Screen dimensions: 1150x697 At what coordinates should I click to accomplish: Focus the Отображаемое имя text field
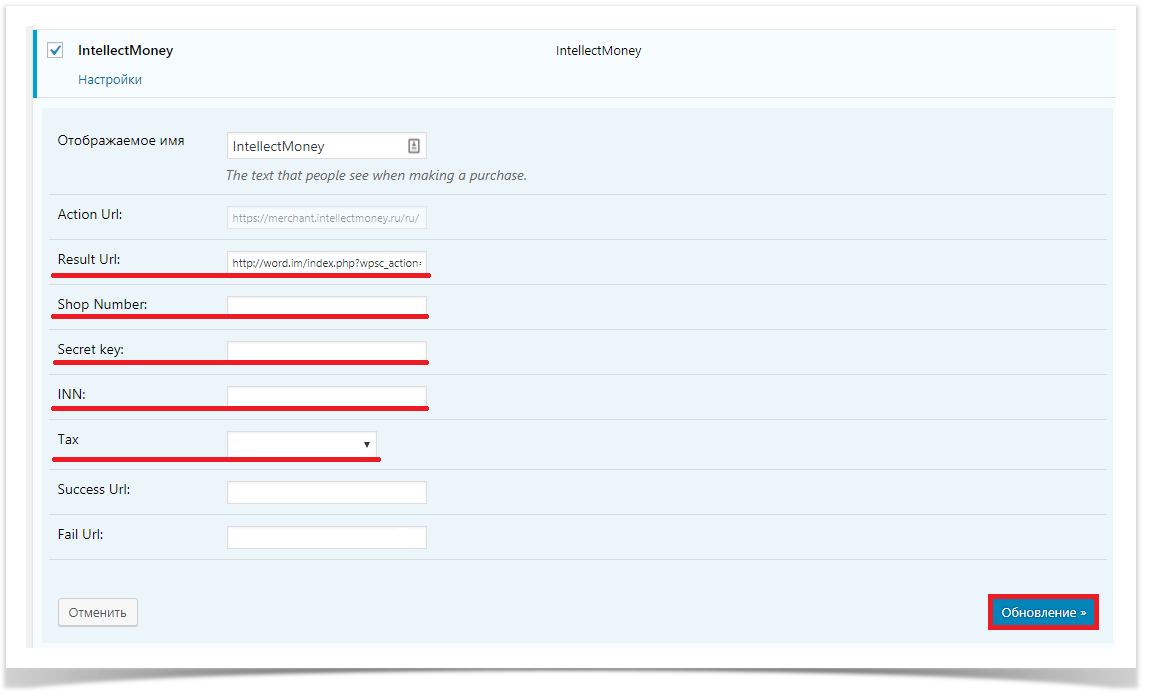click(315, 146)
